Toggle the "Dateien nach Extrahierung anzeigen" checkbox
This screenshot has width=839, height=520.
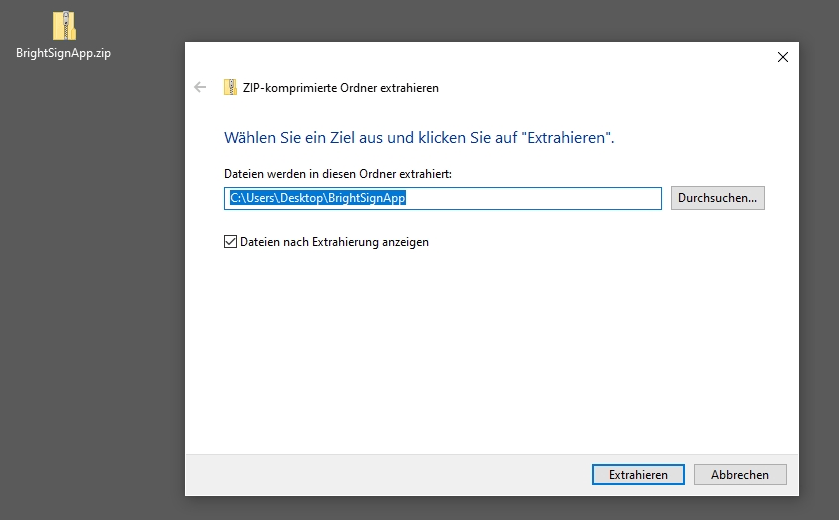[231, 242]
